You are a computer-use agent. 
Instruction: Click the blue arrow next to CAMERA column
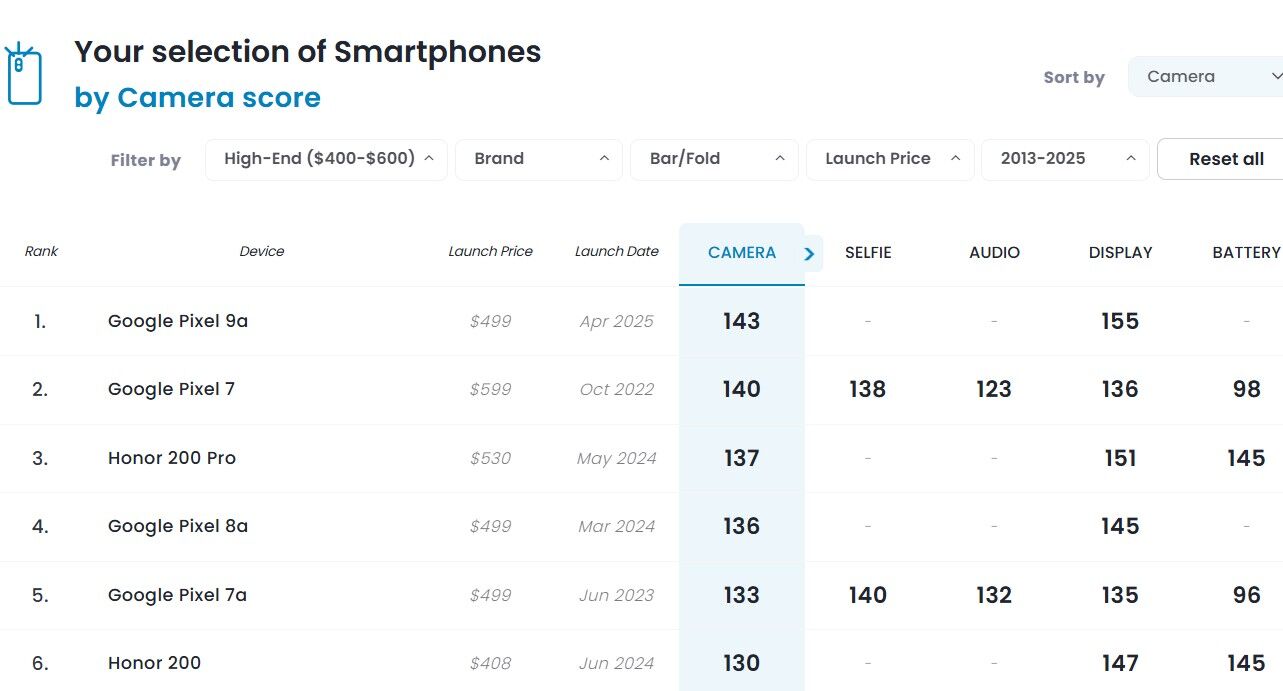pyautogui.click(x=810, y=254)
